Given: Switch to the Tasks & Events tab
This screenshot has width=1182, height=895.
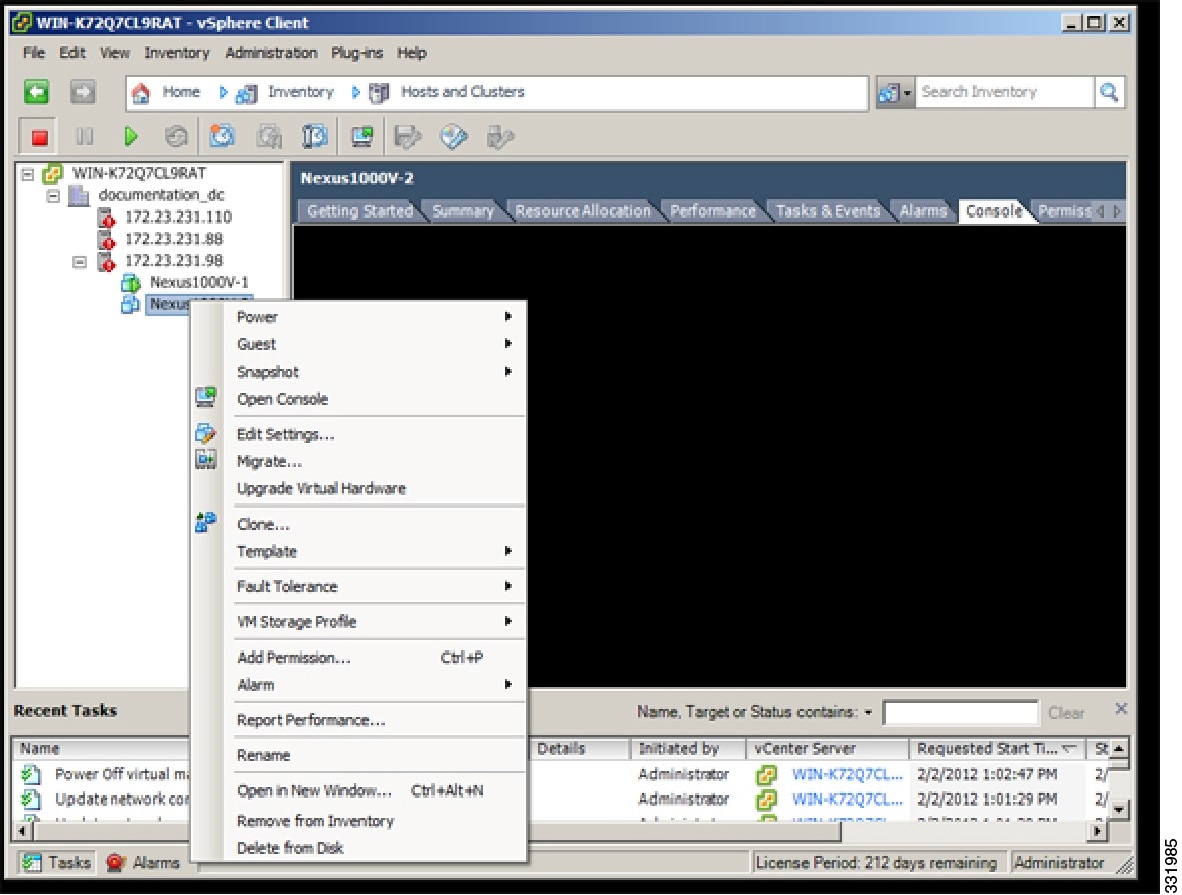Looking at the screenshot, I should click(828, 211).
